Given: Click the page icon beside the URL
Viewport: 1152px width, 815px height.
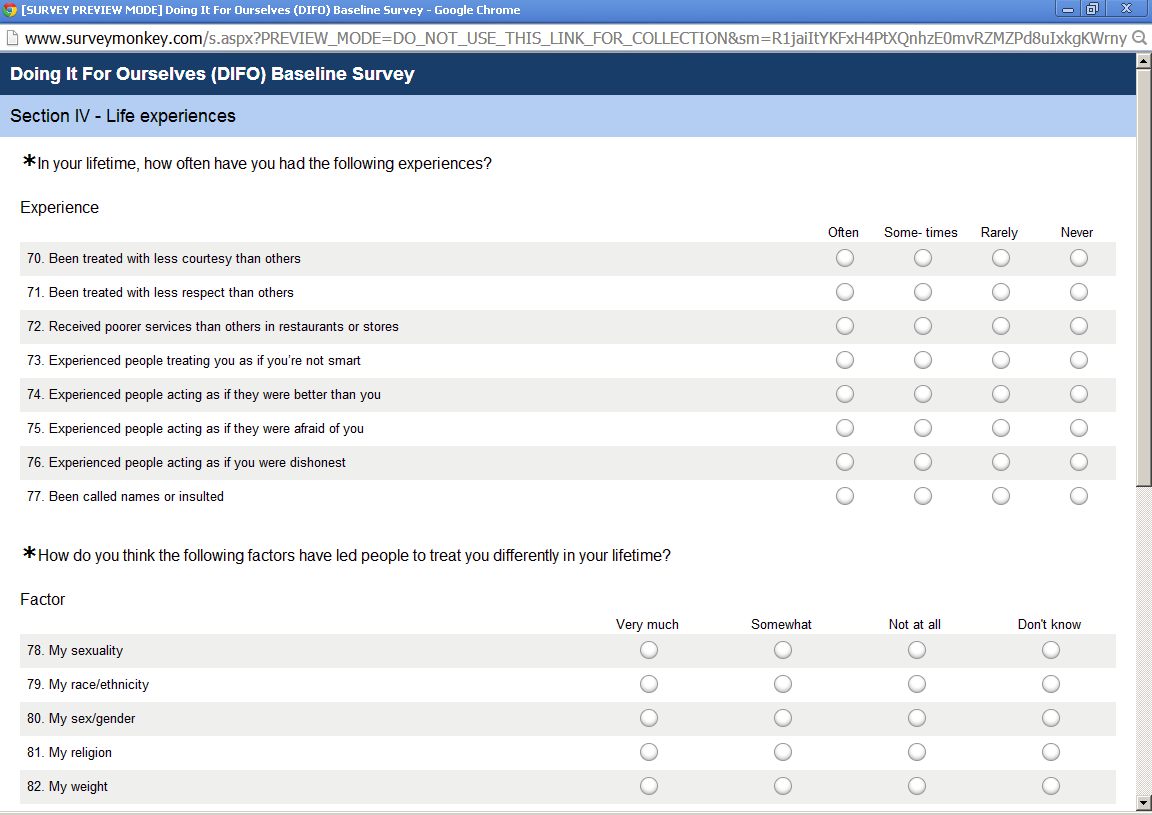Looking at the screenshot, I should (11, 38).
